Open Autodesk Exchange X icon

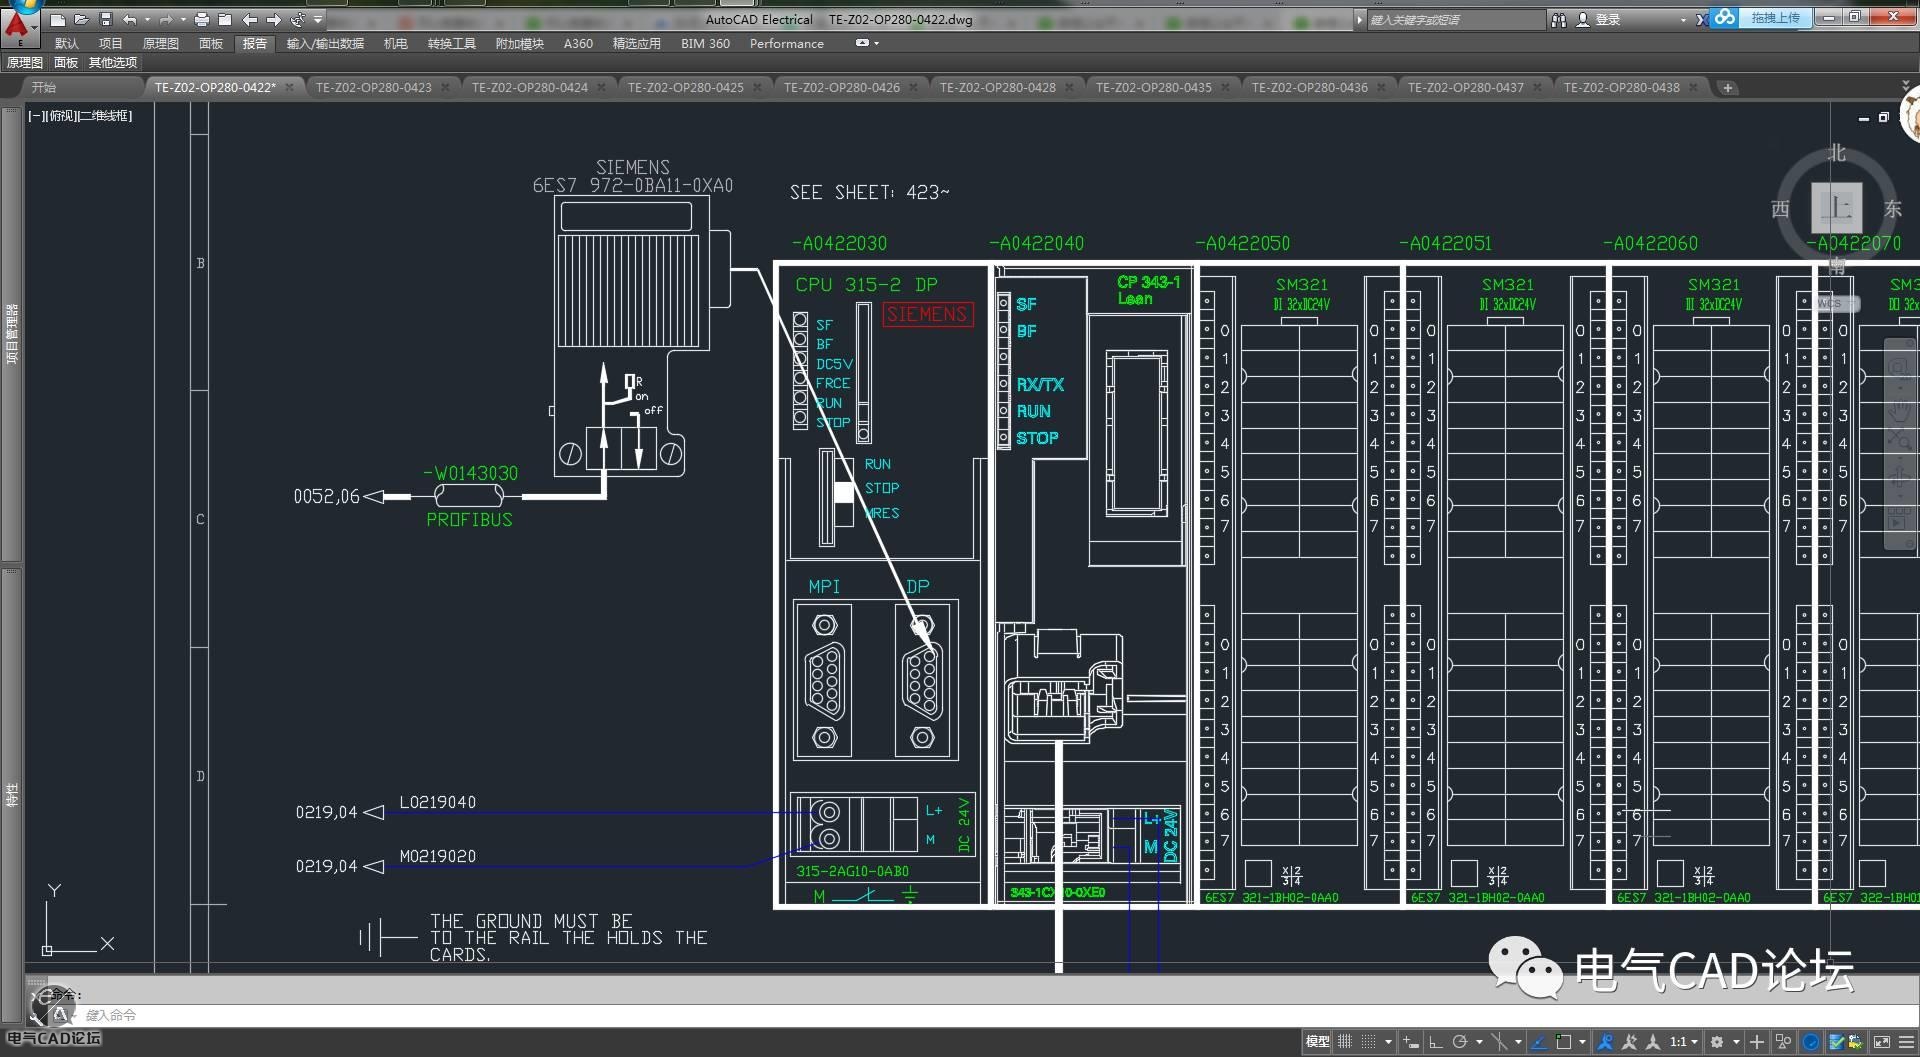pyautogui.click(x=1702, y=19)
